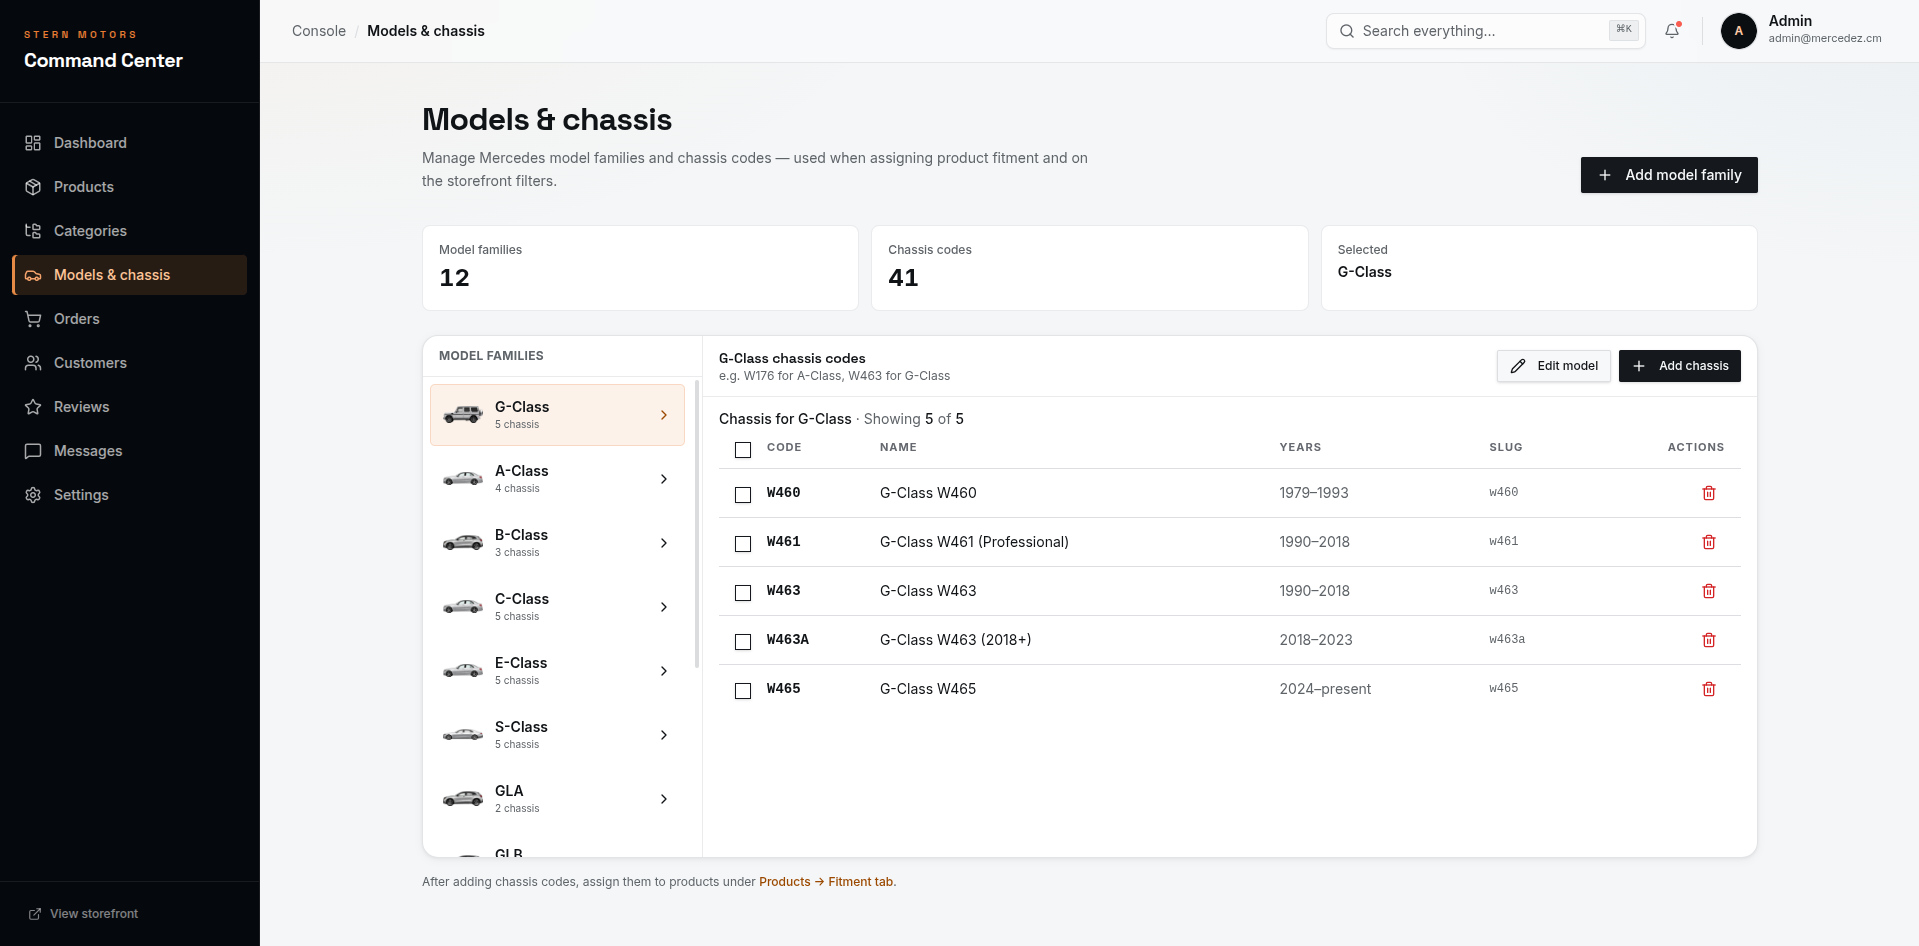1919x946 pixels.
Task: Click the plus icon on Add chassis
Action: [1639, 366]
